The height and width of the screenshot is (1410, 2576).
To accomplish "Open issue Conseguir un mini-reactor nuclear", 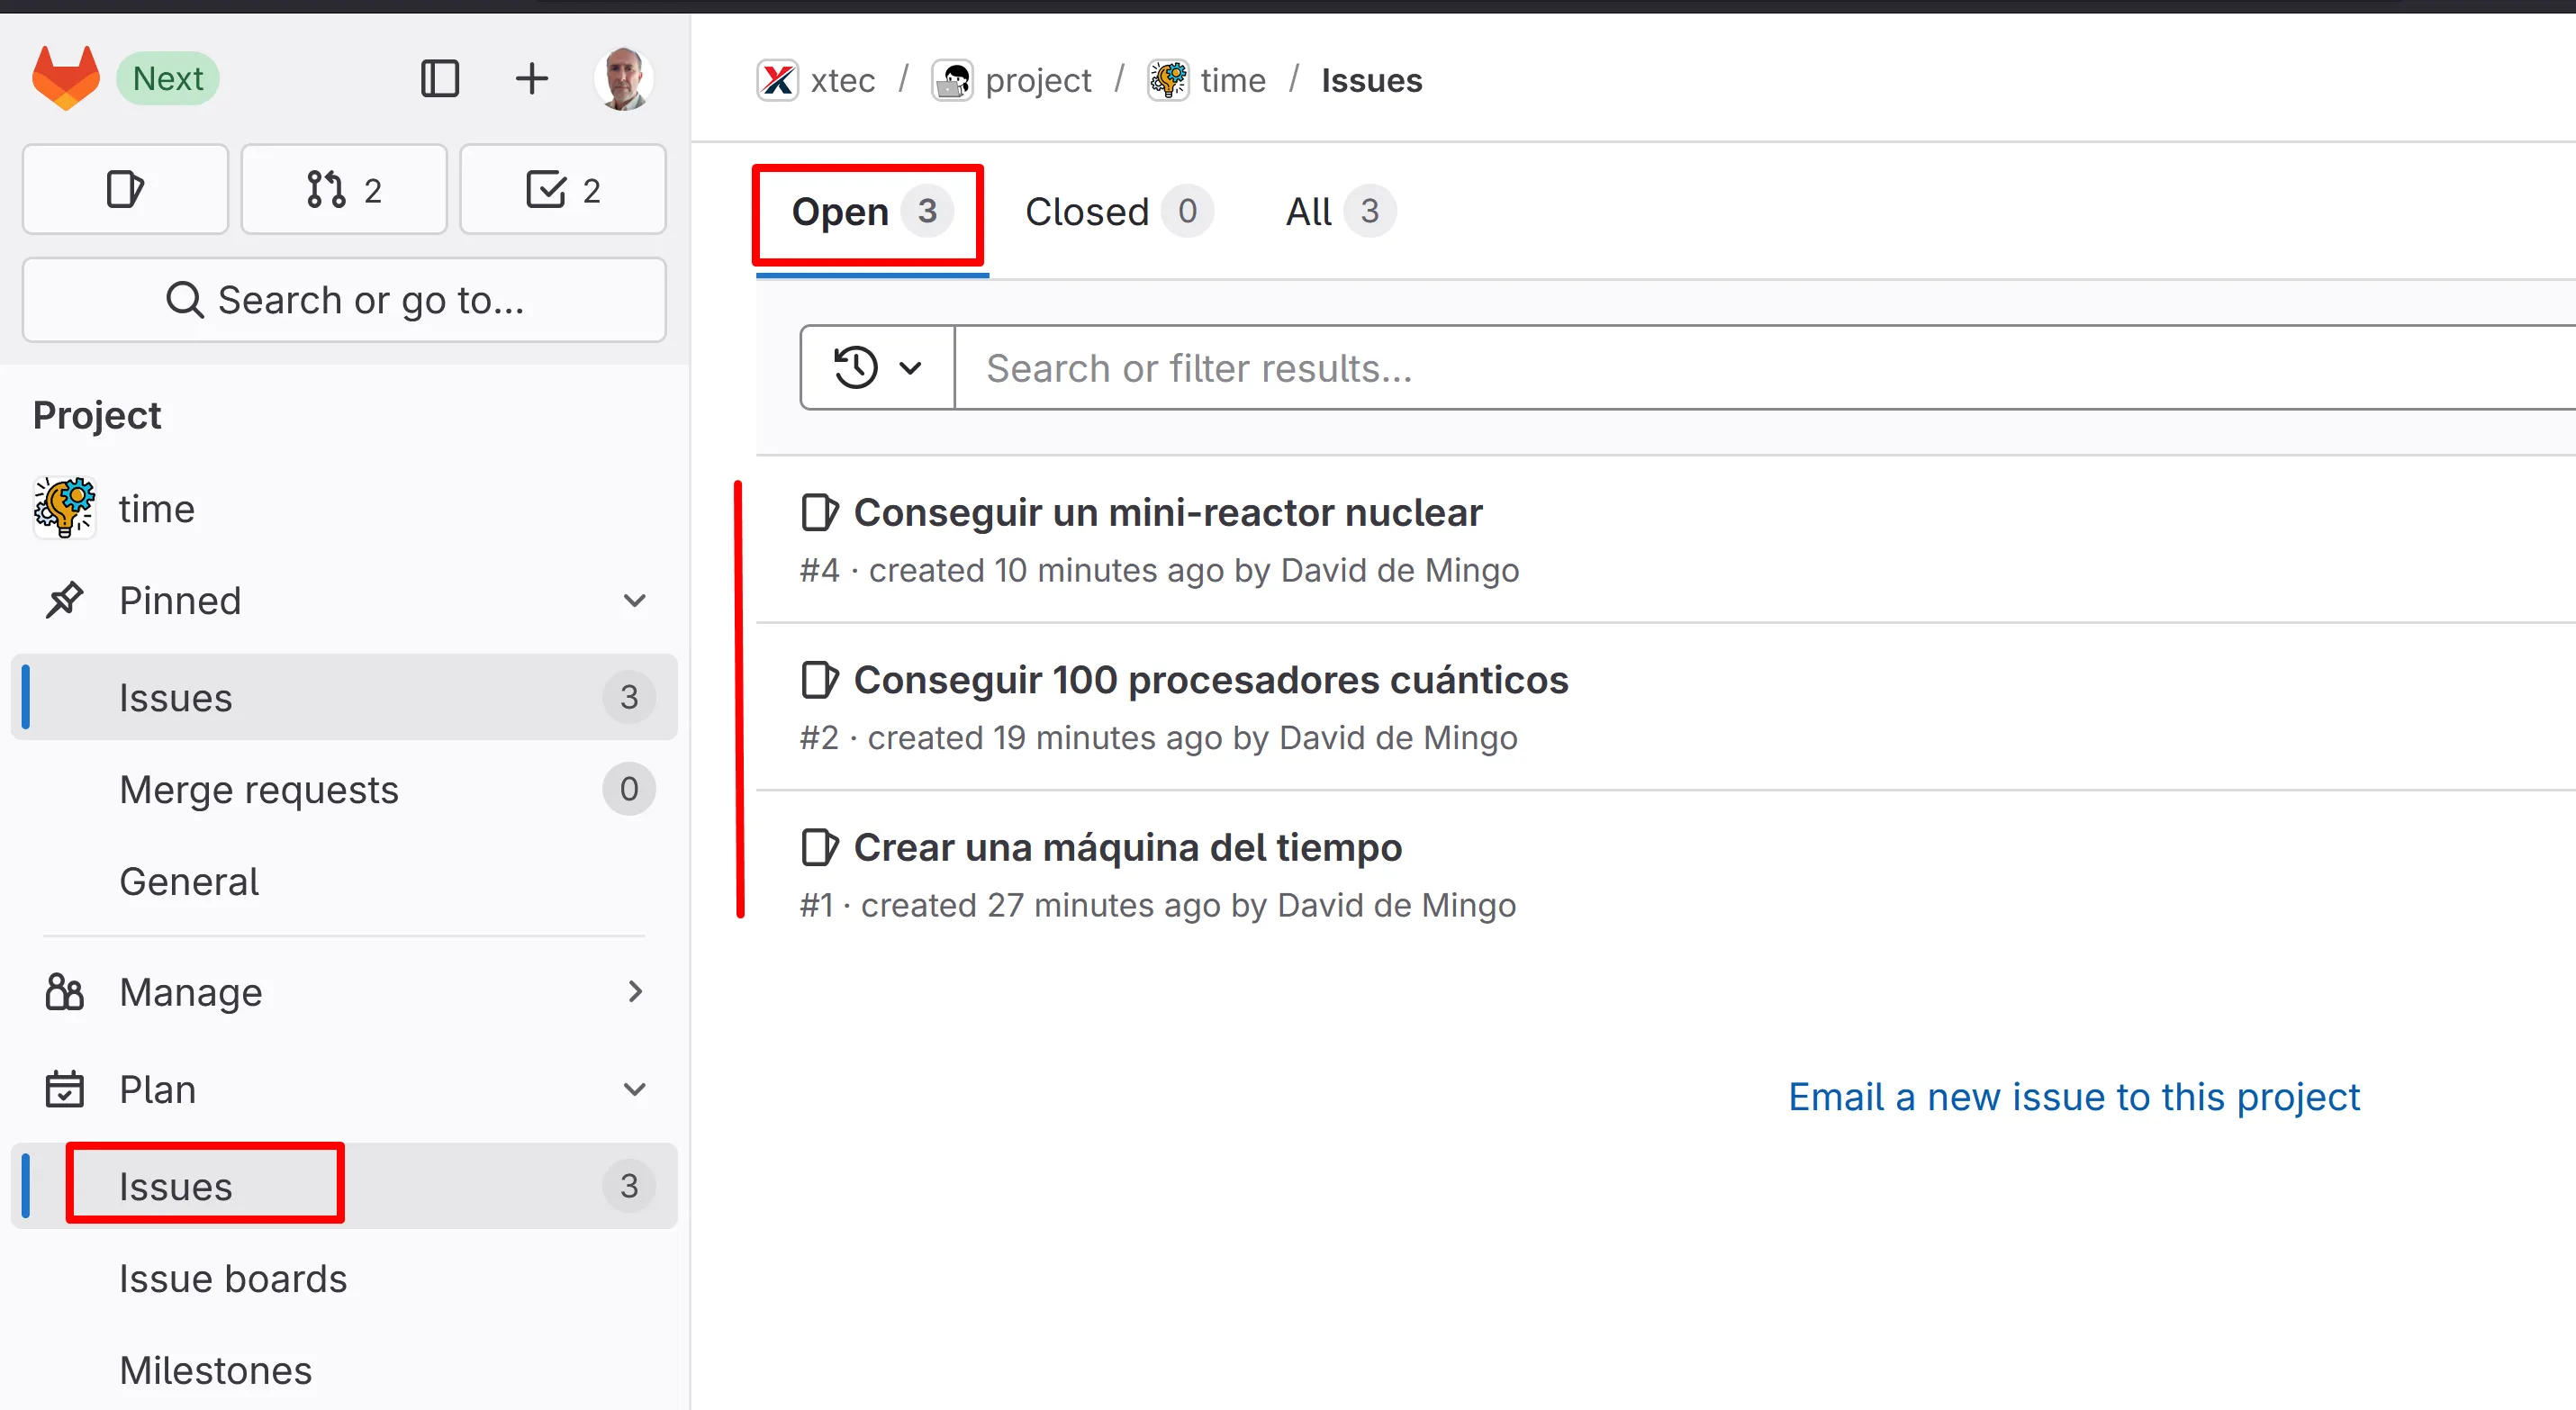I will click(x=1167, y=513).
